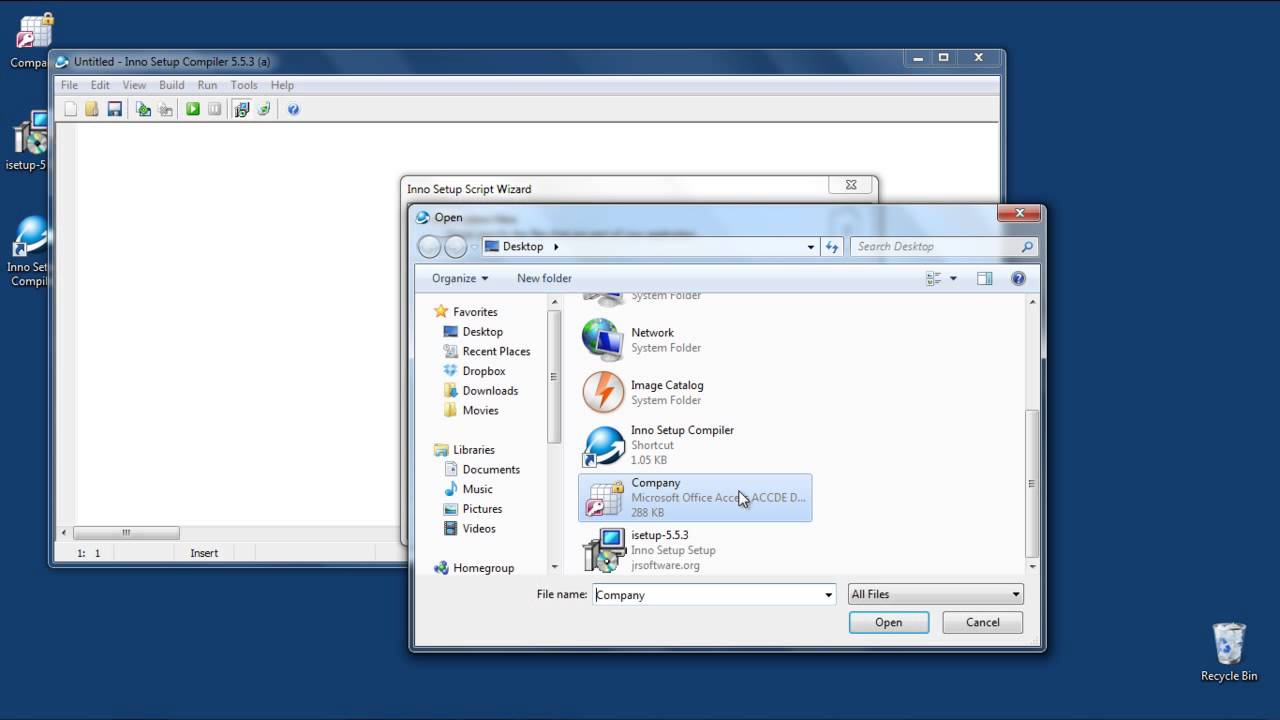Expand the Desktop breadcrumb arrow

[x=556, y=246]
